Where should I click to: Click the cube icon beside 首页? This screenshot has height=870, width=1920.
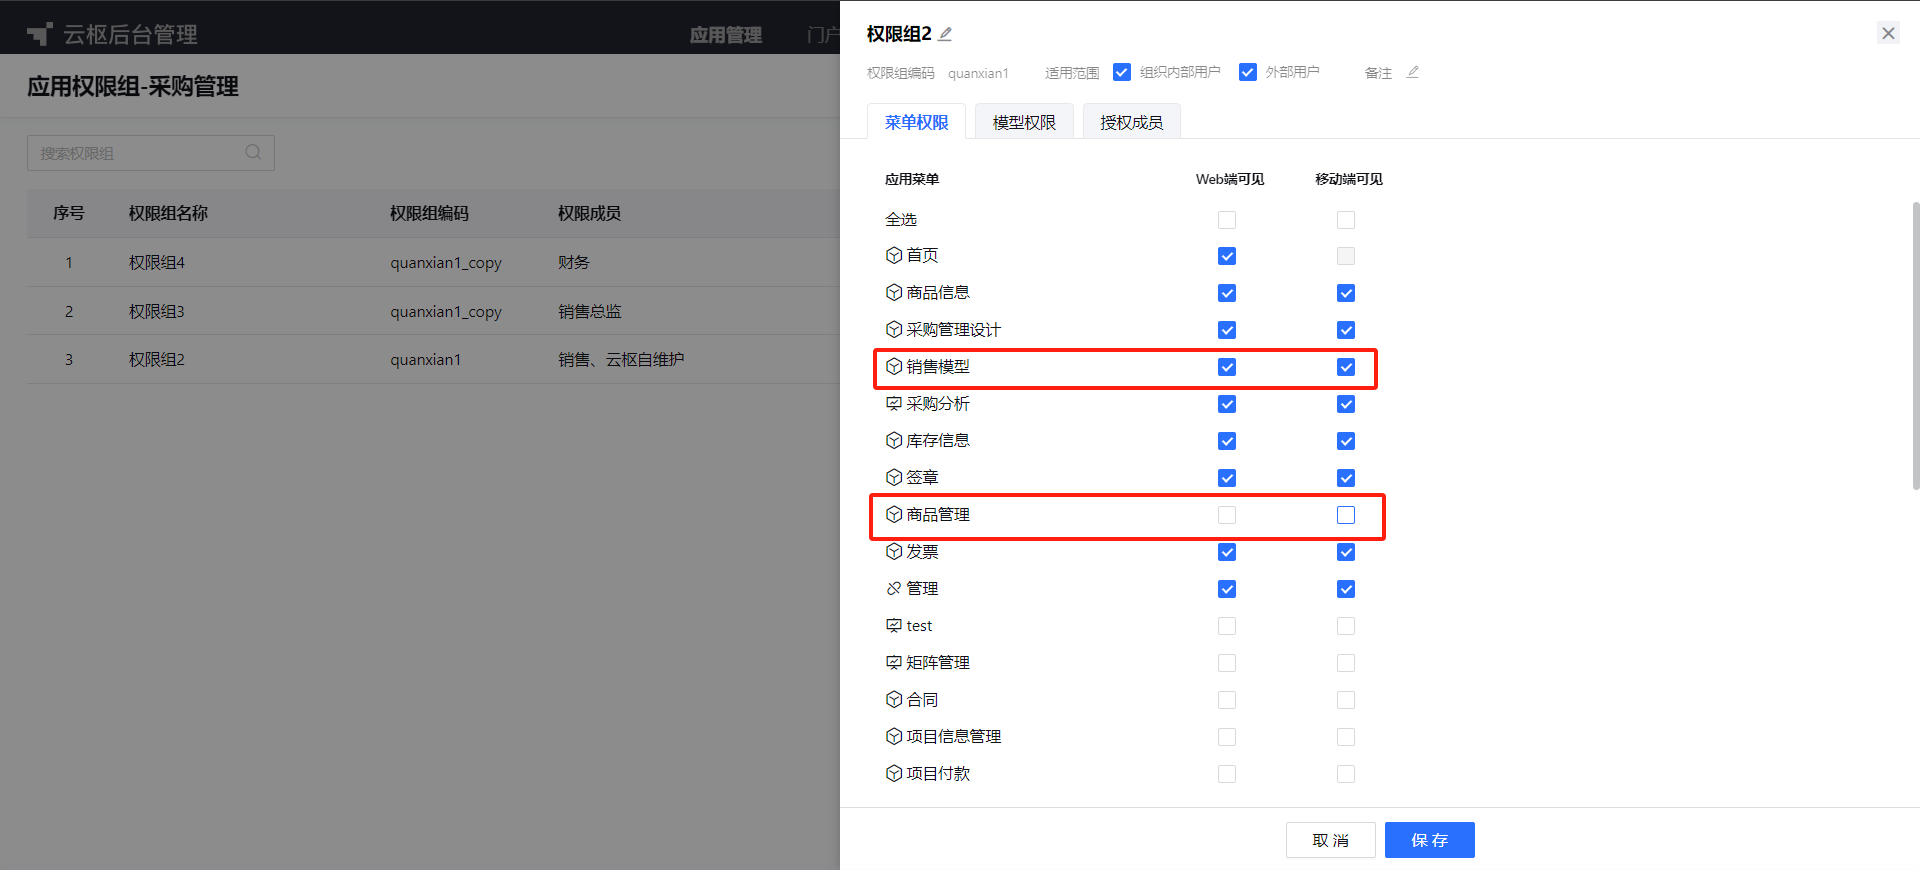click(894, 255)
